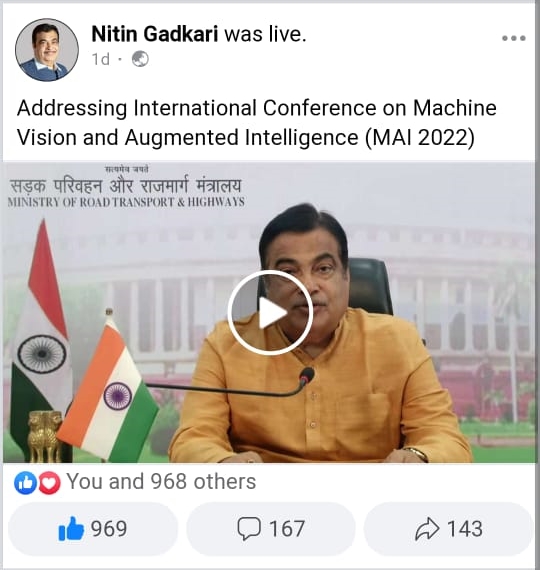
Task: Click the post caption about MAI 2022
Action: [257, 123]
